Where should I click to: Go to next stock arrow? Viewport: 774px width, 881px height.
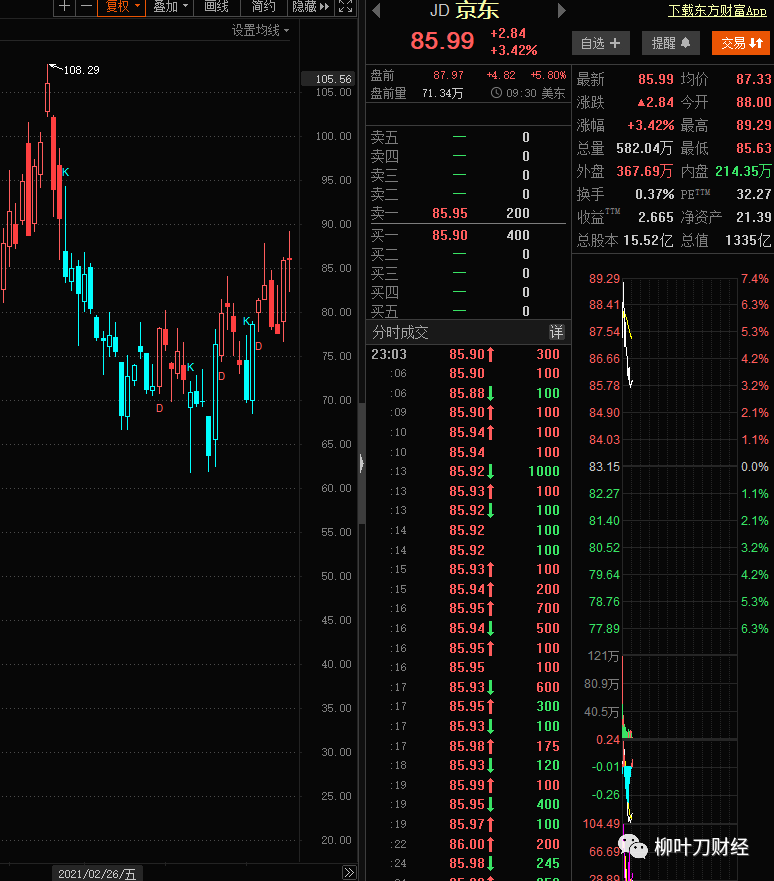tap(561, 10)
